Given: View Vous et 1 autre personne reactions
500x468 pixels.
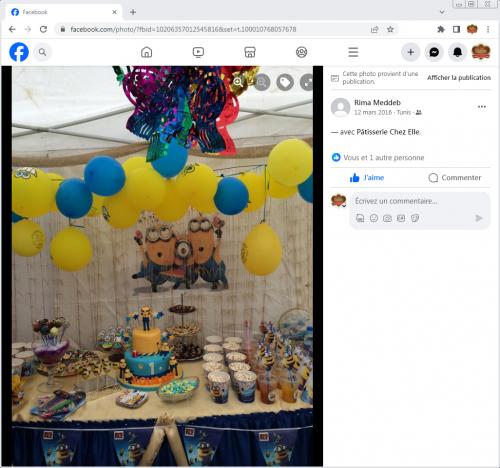Looking at the screenshot, I should [x=378, y=157].
